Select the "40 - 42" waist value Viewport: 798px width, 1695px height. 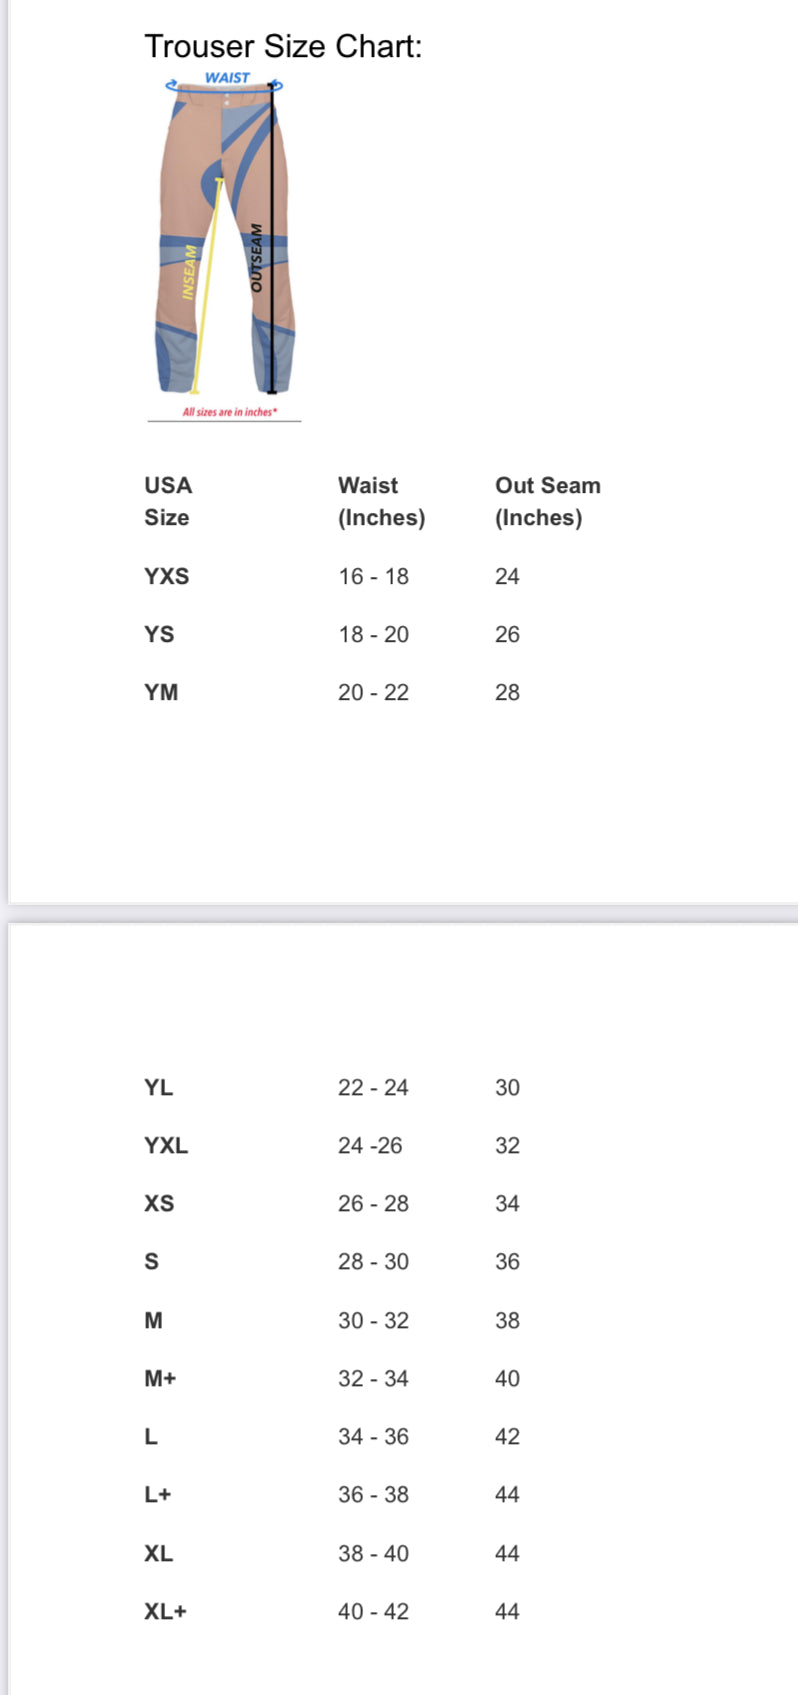coord(373,1611)
